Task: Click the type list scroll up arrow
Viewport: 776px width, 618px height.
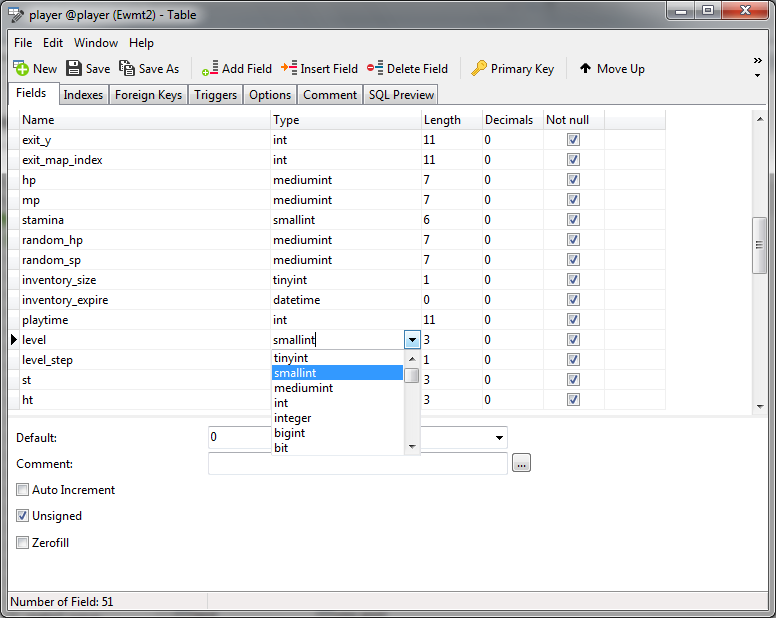Action: (412, 359)
